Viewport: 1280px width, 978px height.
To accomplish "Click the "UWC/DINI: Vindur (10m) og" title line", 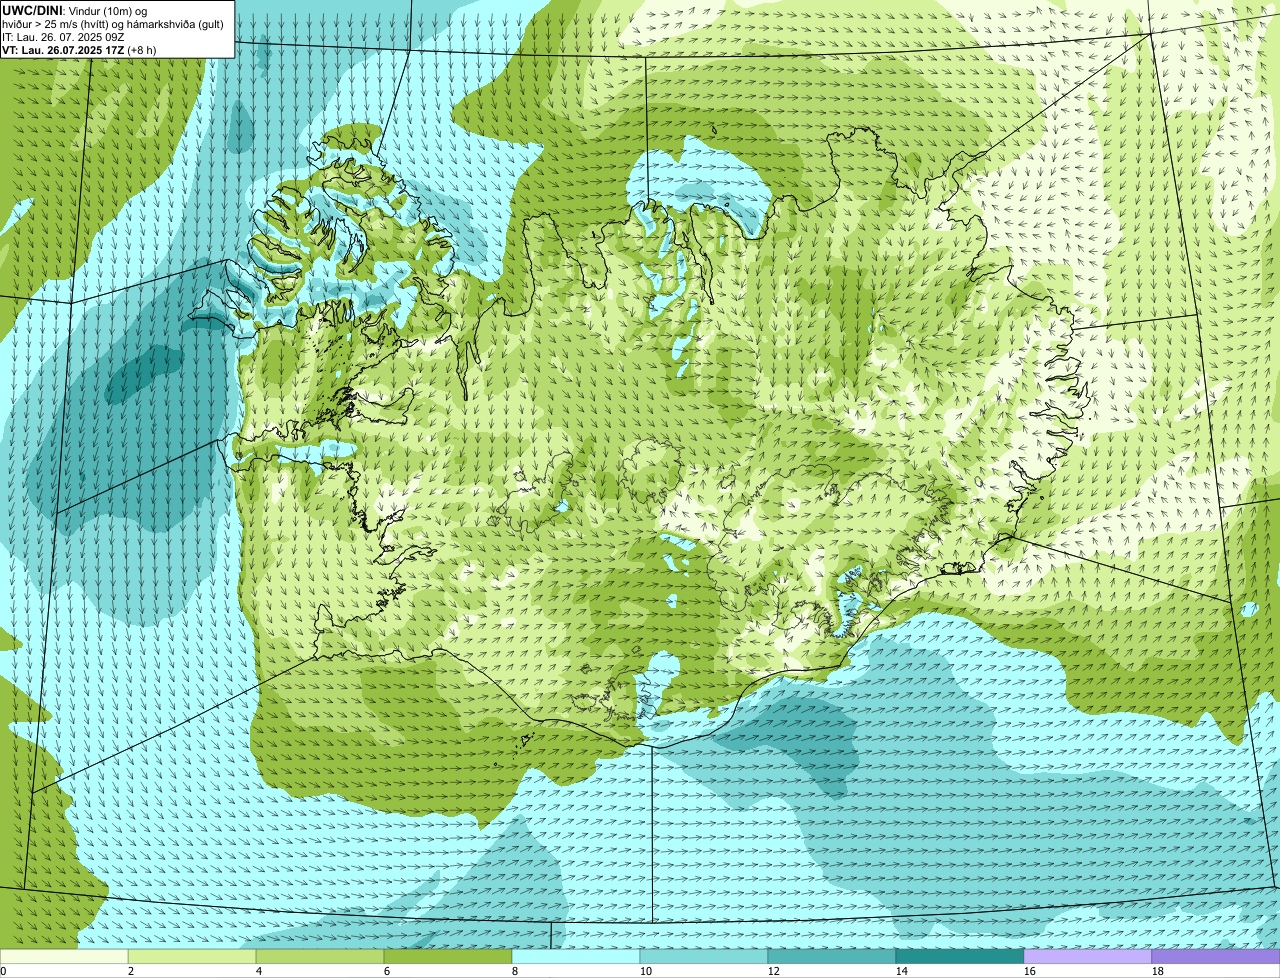I will click(75, 10).
